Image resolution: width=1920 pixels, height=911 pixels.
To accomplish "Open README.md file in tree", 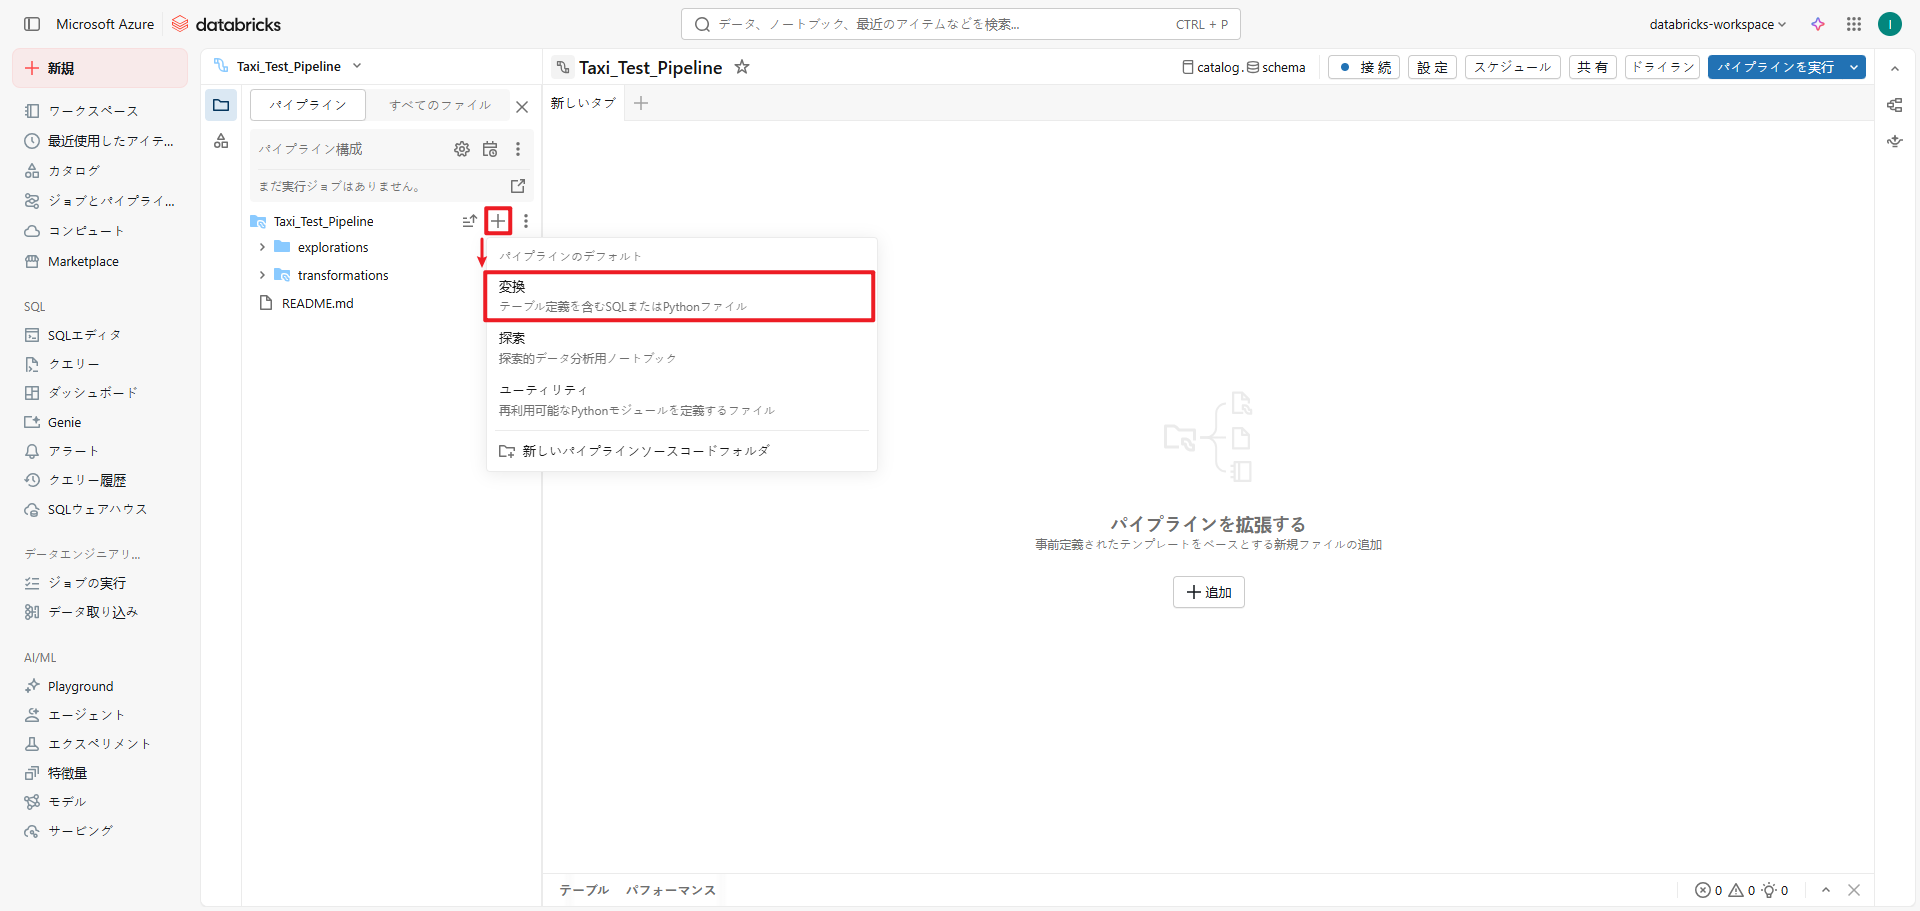I will click(317, 303).
